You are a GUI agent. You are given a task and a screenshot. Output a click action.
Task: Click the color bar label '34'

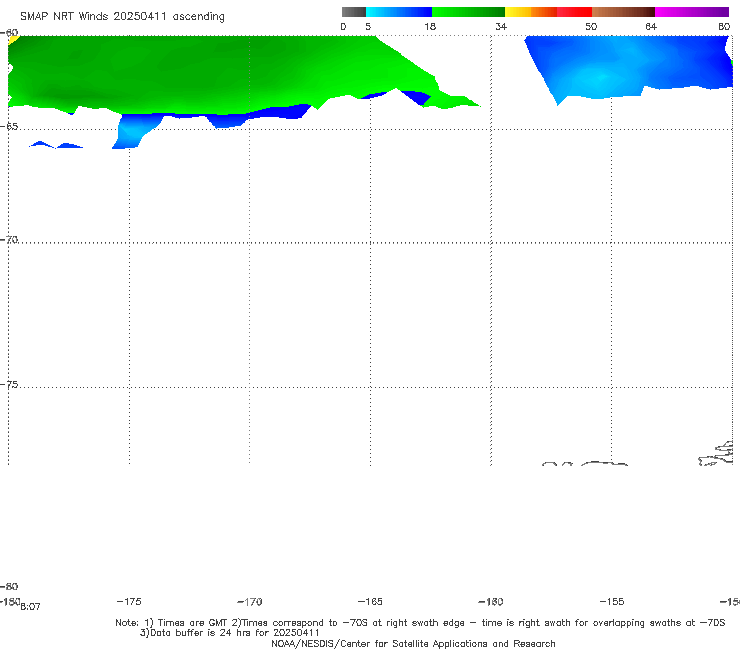501,27
